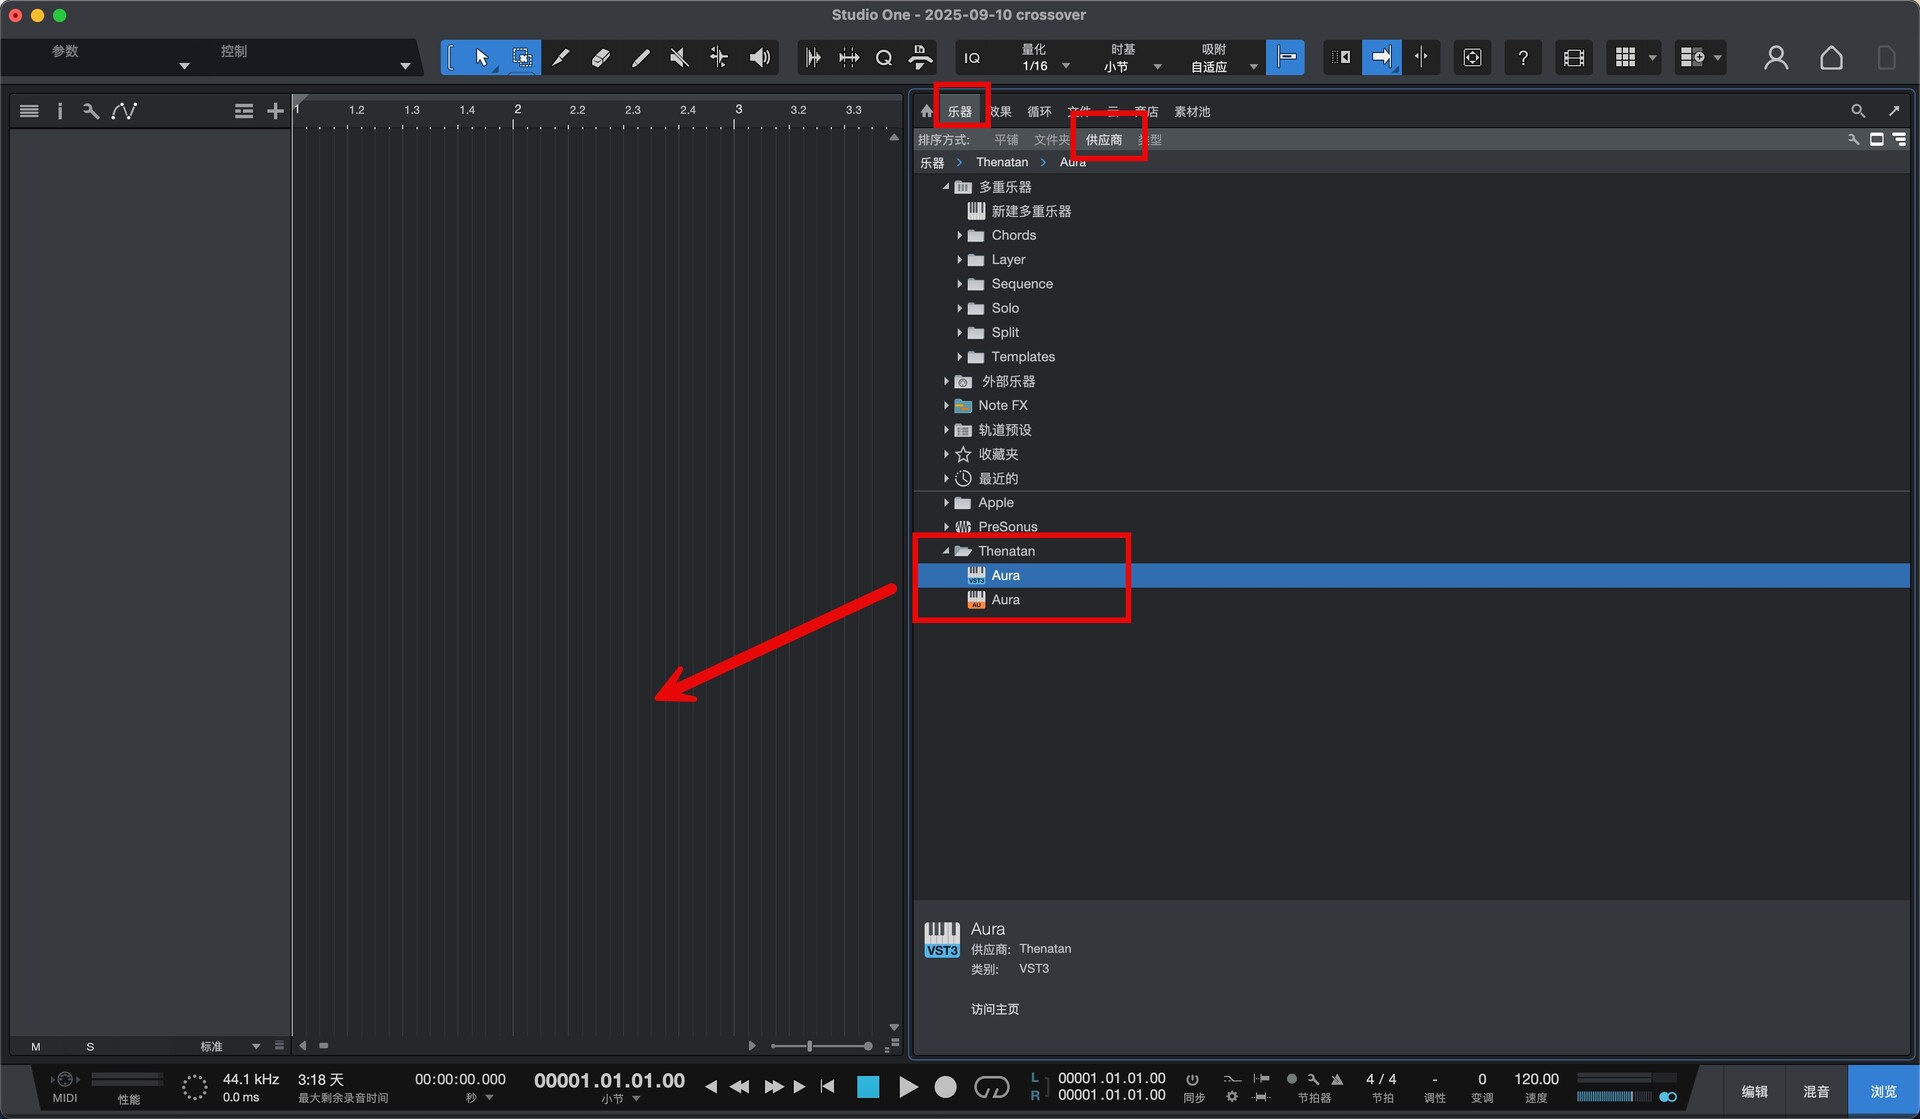Collapse the 多重乐器 folder
Image resolution: width=1920 pixels, height=1119 pixels.
coord(946,187)
